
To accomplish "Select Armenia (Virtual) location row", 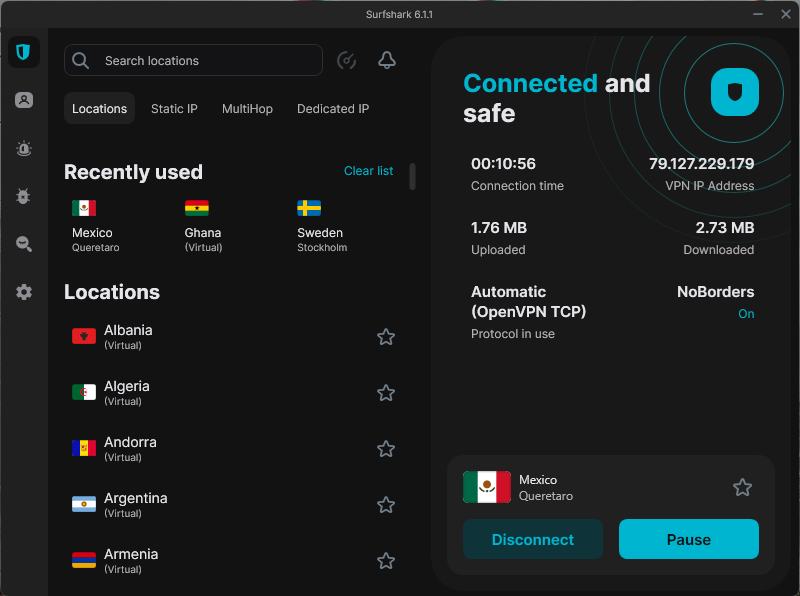I will pyautogui.click(x=234, y=561).
